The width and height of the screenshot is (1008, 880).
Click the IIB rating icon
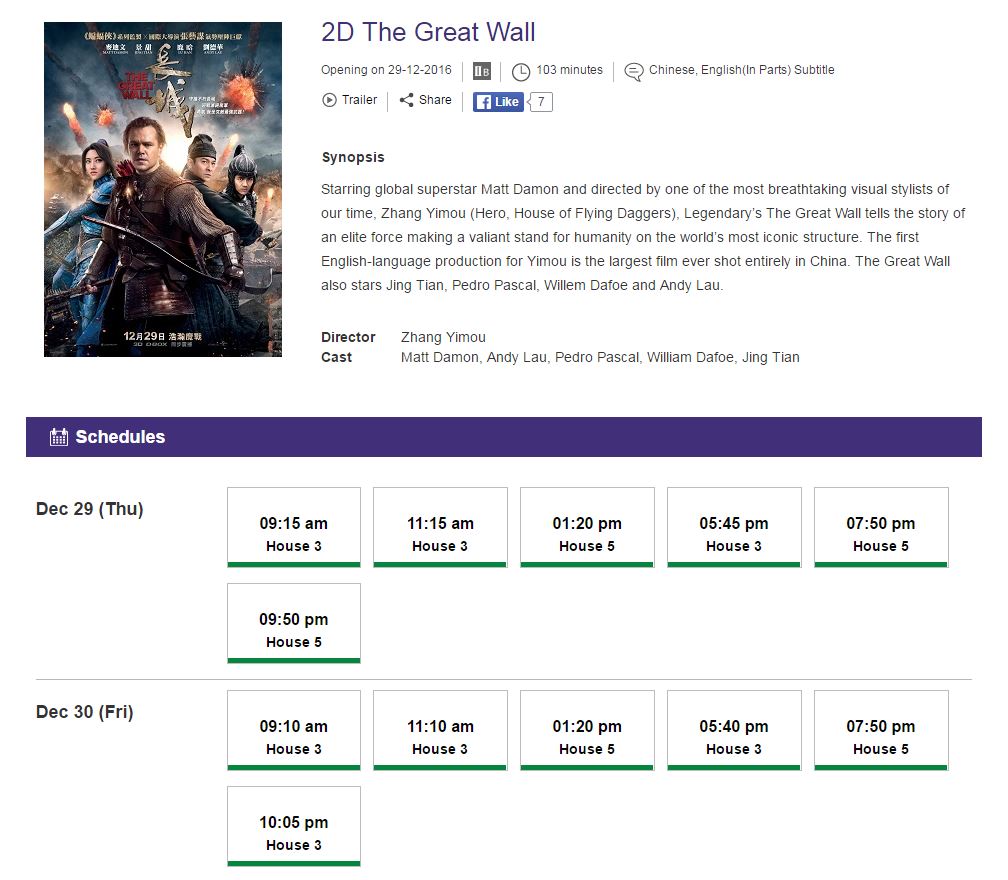point(481,71)
